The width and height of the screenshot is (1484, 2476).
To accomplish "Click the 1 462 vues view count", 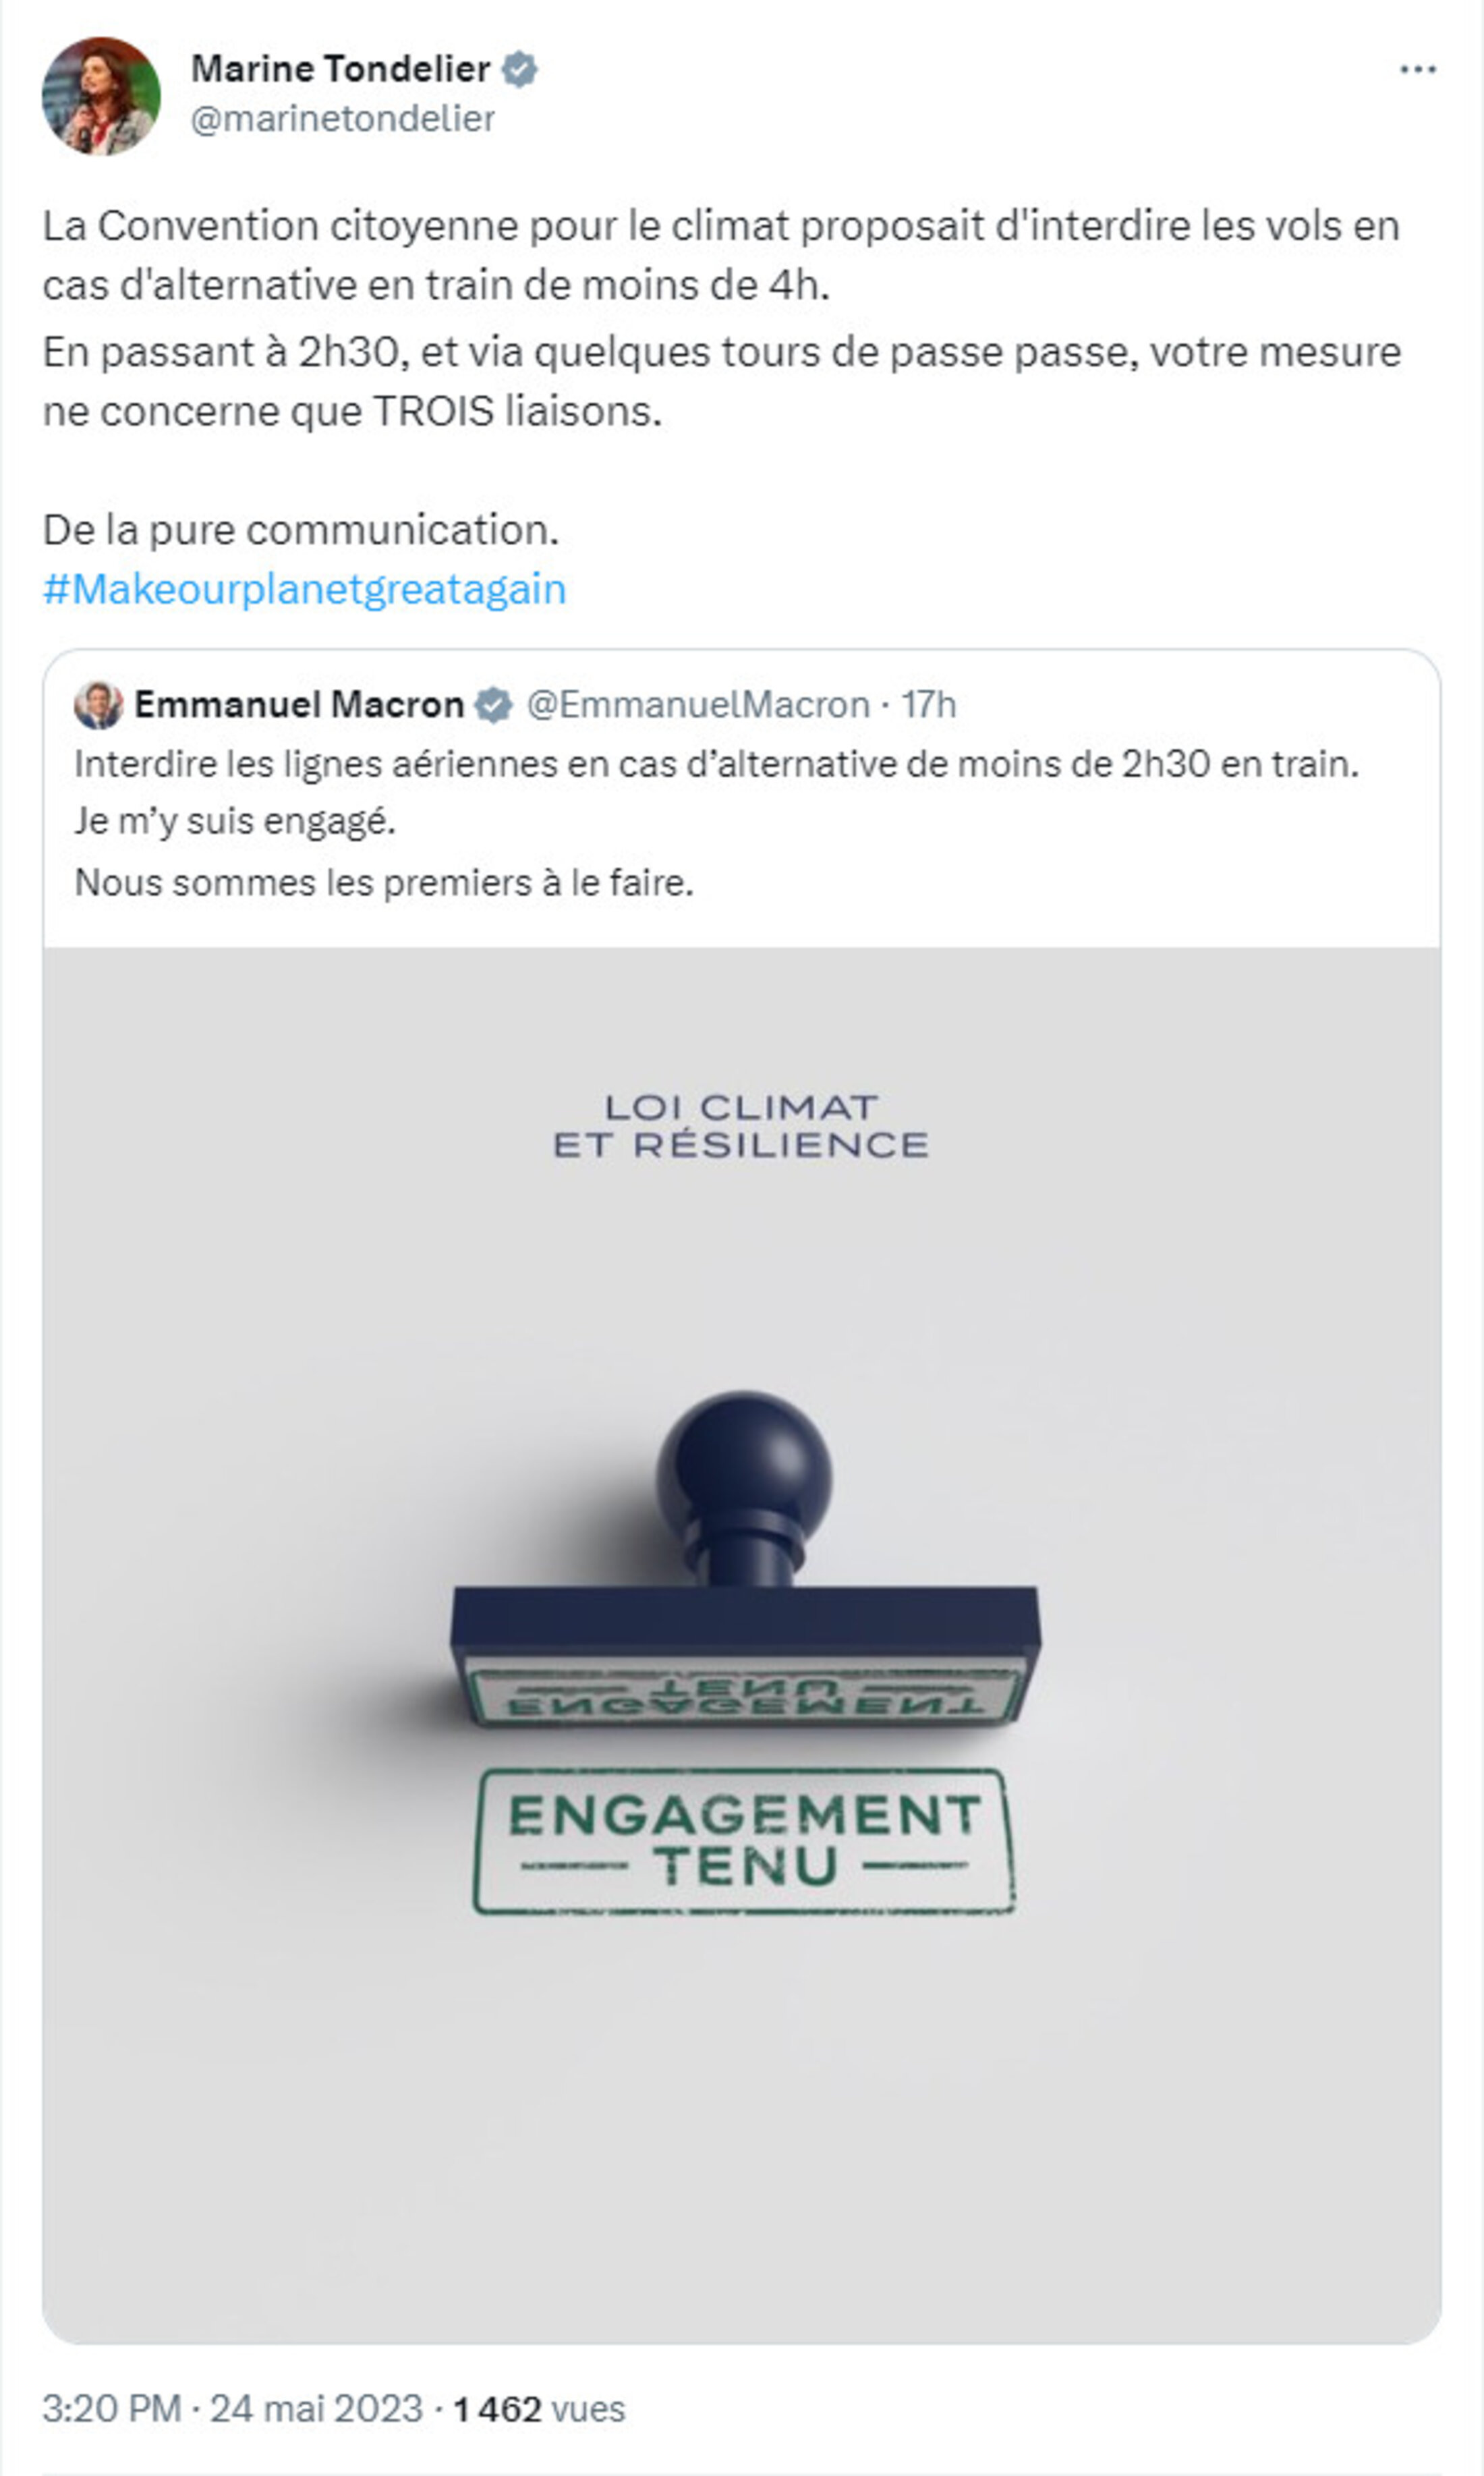I will (539, 2409).
